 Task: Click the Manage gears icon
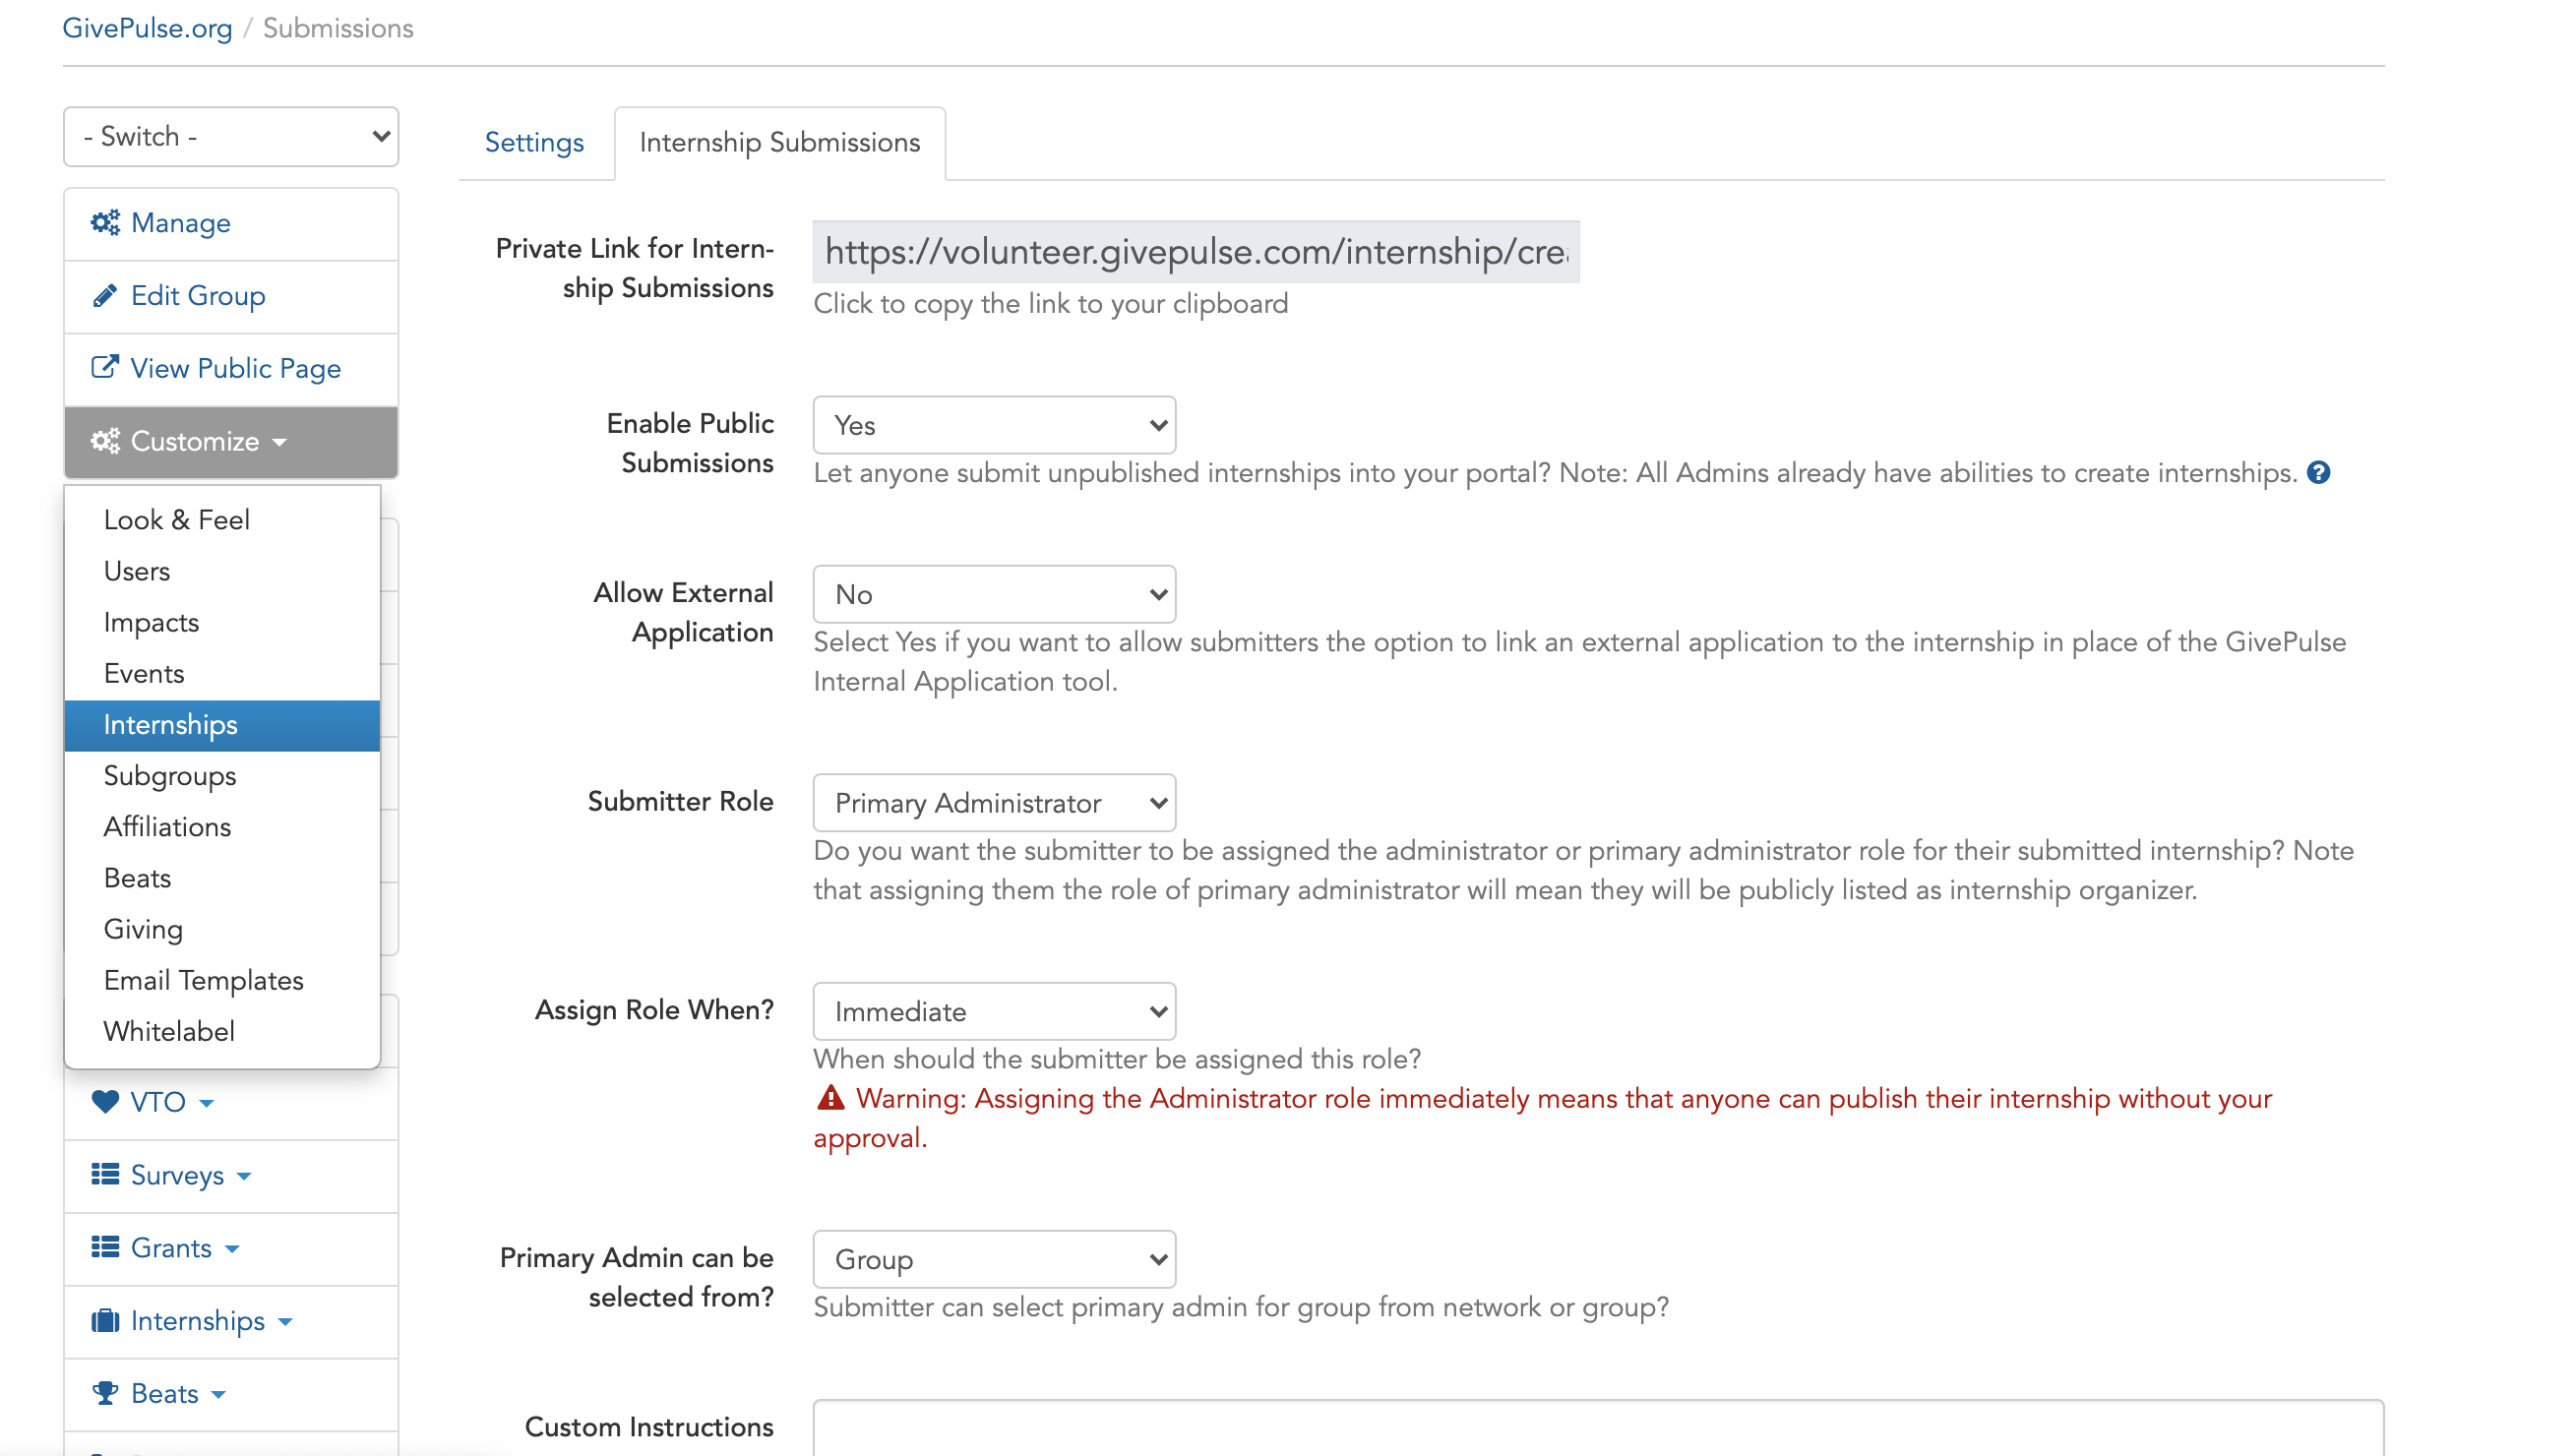105,222
